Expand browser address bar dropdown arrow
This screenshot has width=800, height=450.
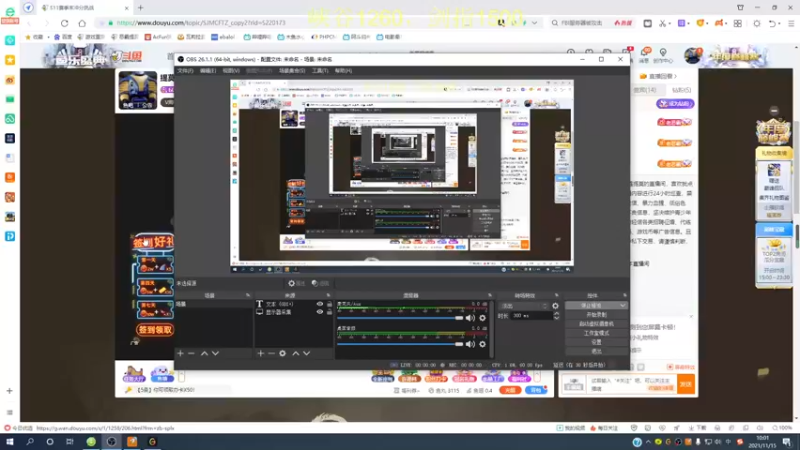tap(534, 23)
